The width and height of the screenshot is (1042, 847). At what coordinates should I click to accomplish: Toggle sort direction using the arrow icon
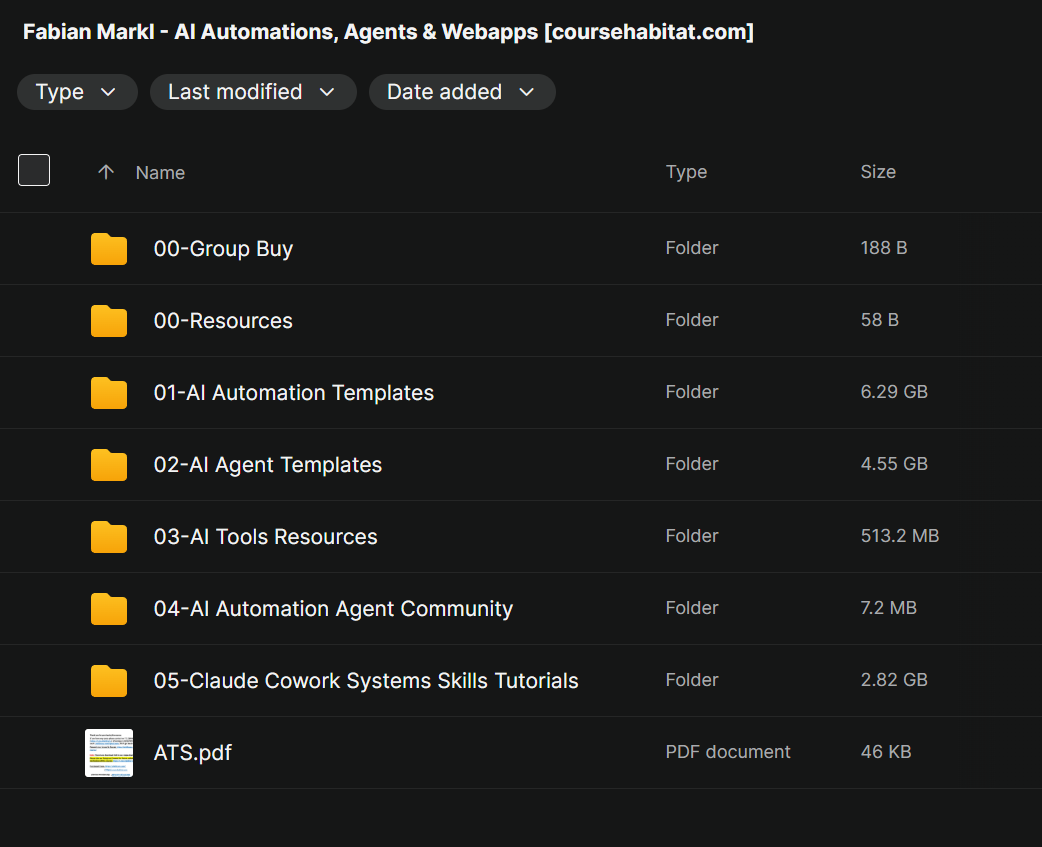click(106, 173)
